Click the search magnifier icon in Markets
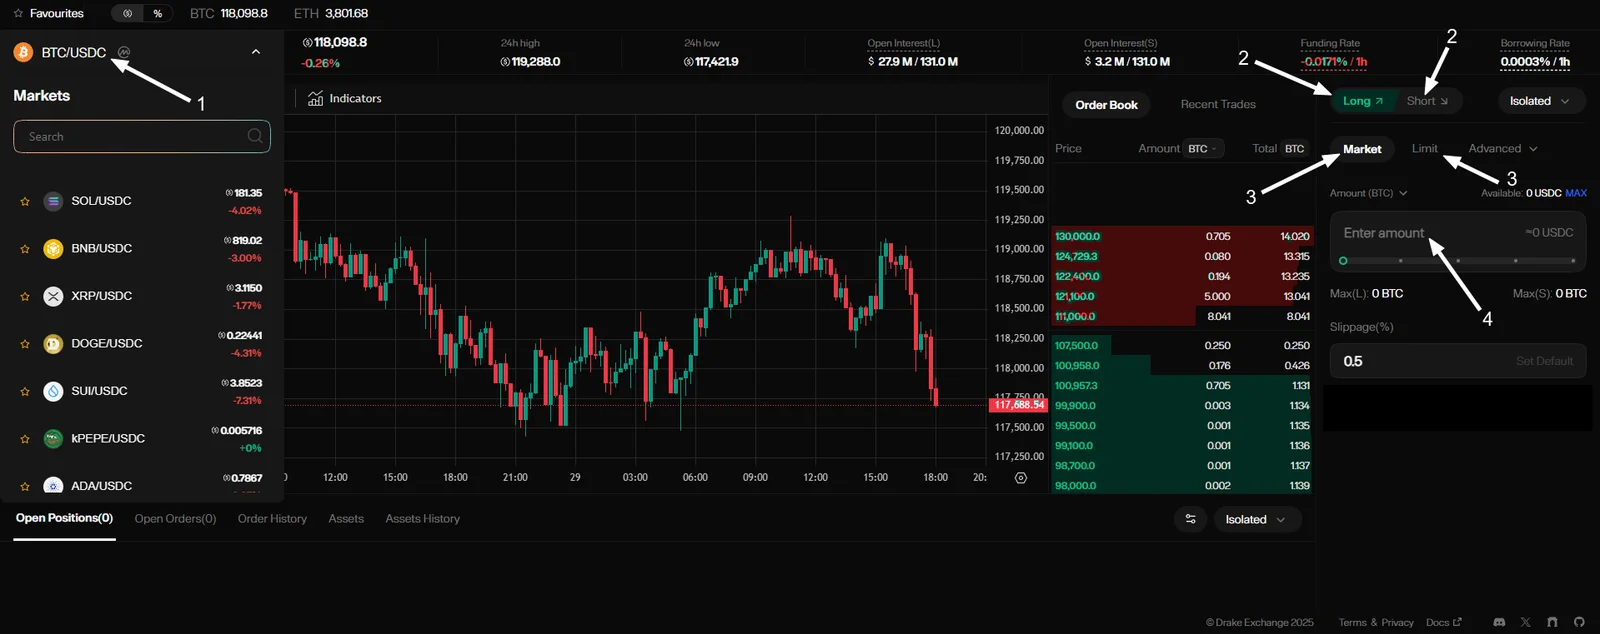Screen dimensions: 1600x634 [255, 136]
